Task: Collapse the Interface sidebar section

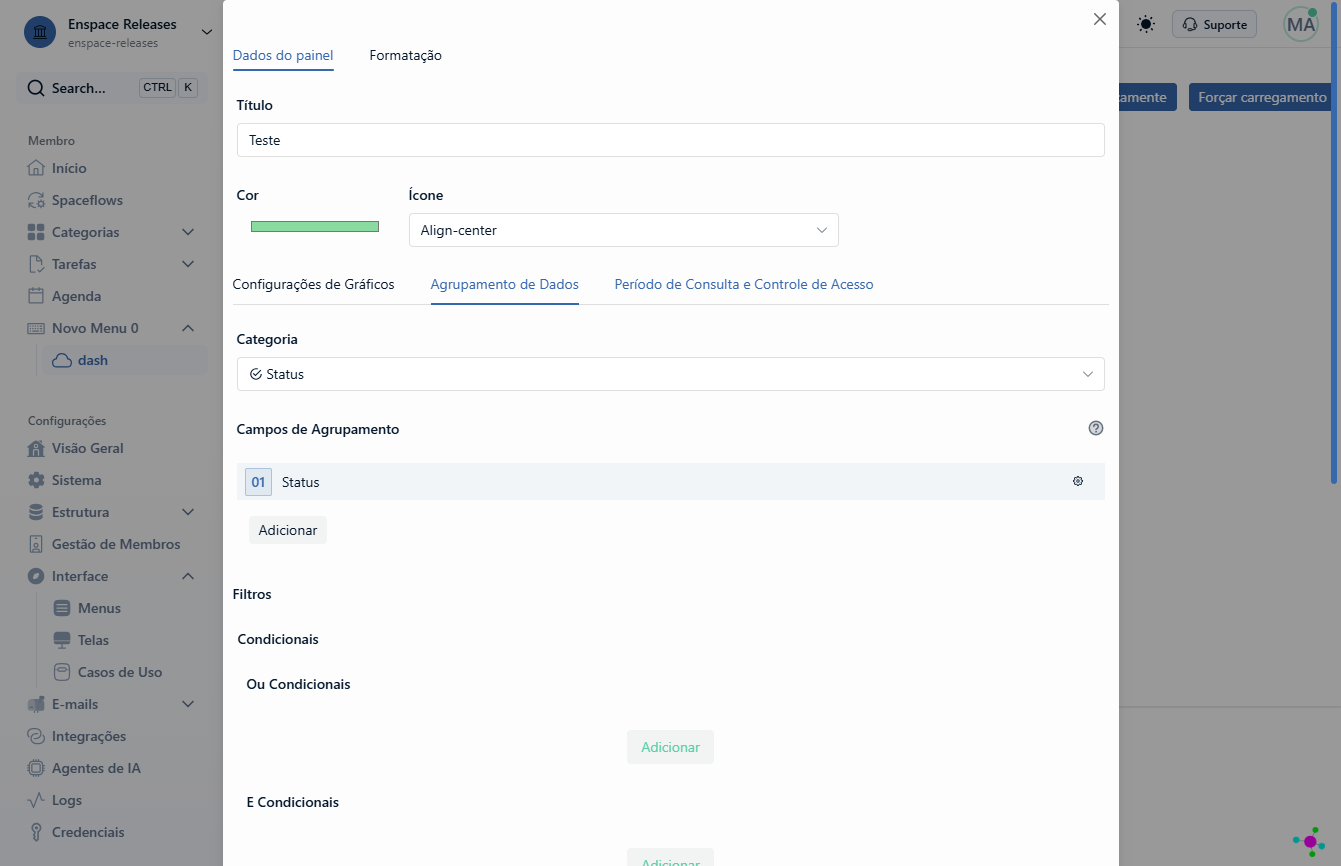Action: coord(188,576)
